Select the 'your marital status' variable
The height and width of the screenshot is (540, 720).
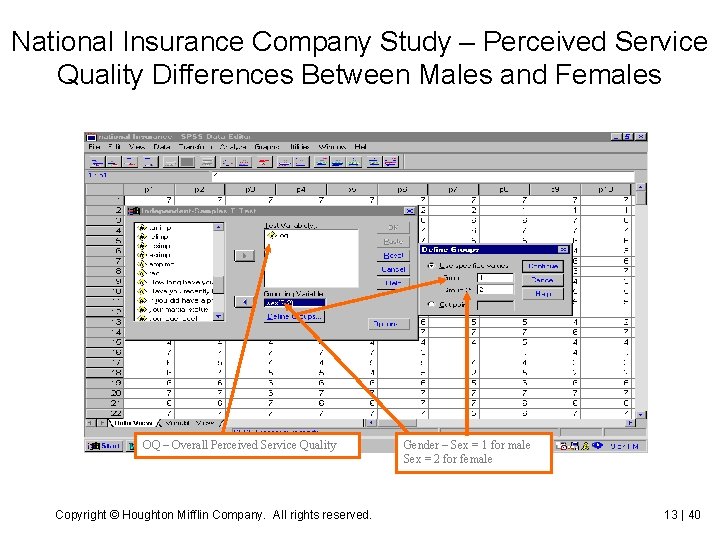174,309
